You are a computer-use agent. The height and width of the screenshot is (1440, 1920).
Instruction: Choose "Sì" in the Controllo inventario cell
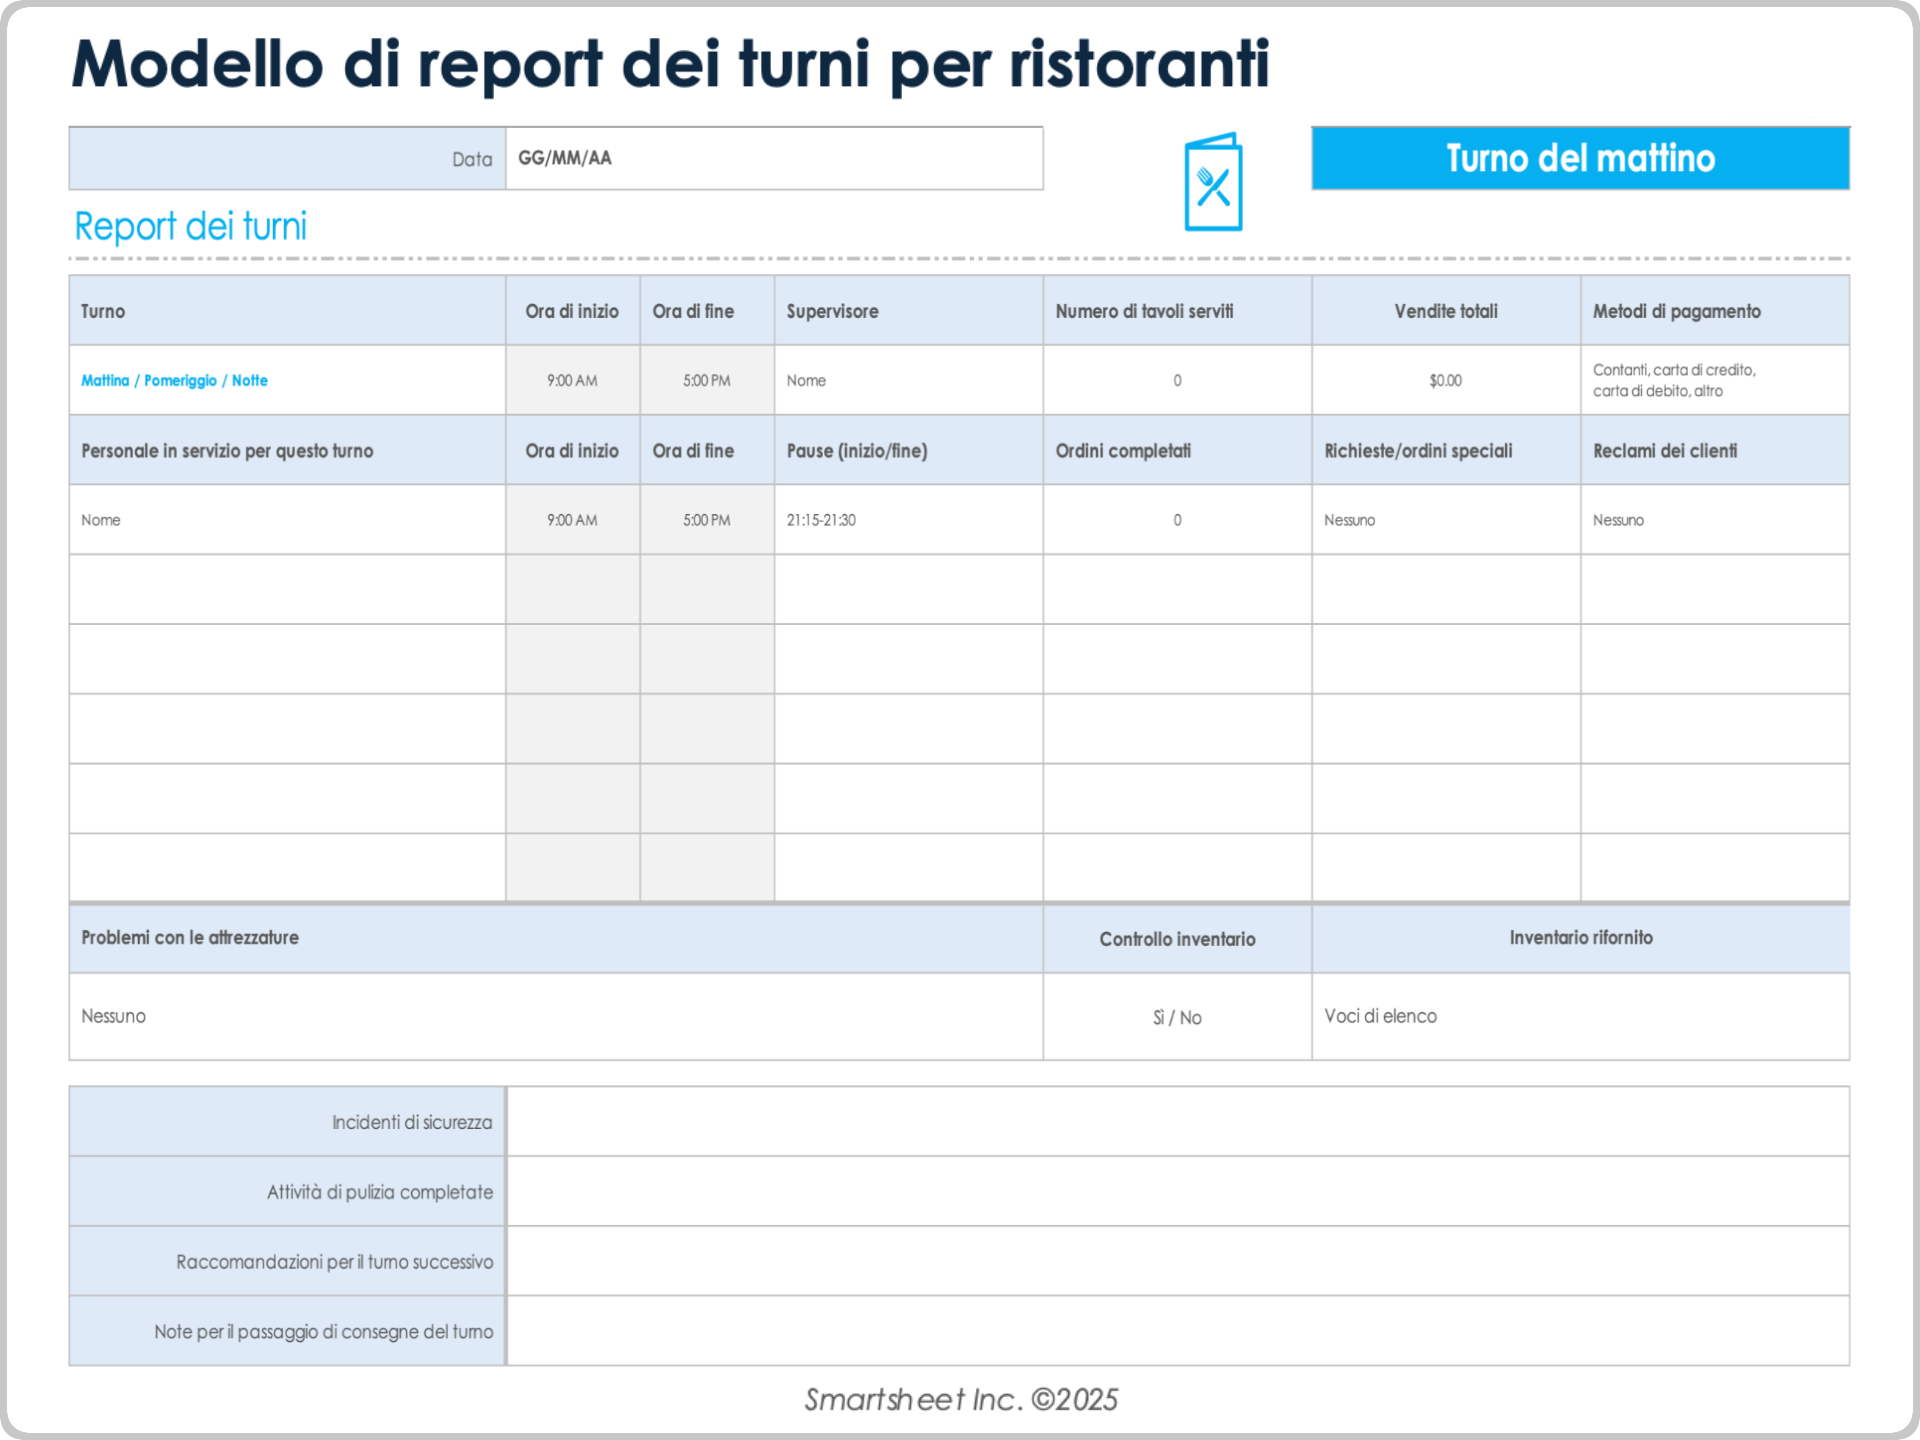[1158, 1017]
